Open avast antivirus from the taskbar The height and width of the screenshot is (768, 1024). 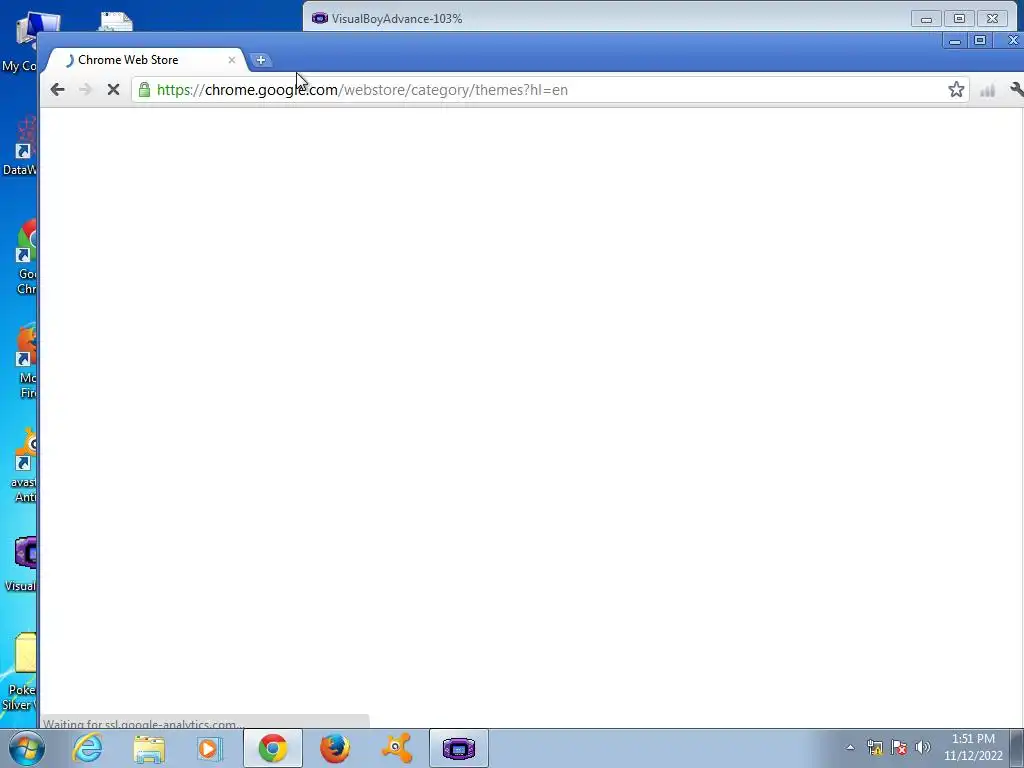[396, 748]
